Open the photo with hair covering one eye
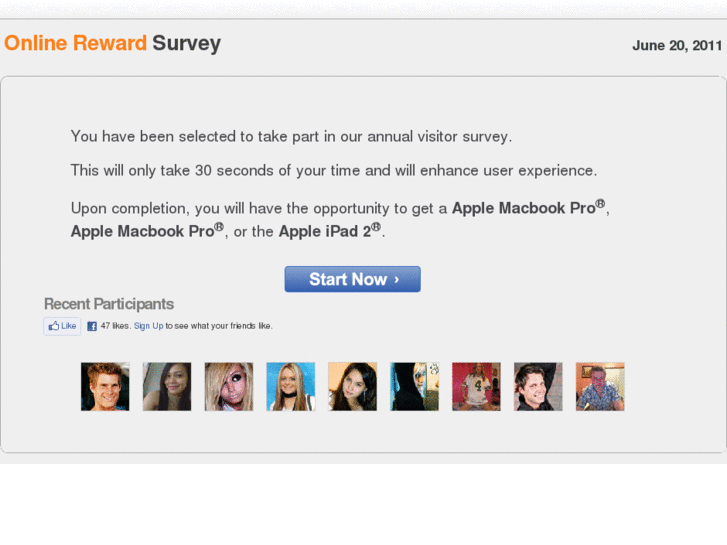This screenshot has height=545, width=727. click(229, 387)
